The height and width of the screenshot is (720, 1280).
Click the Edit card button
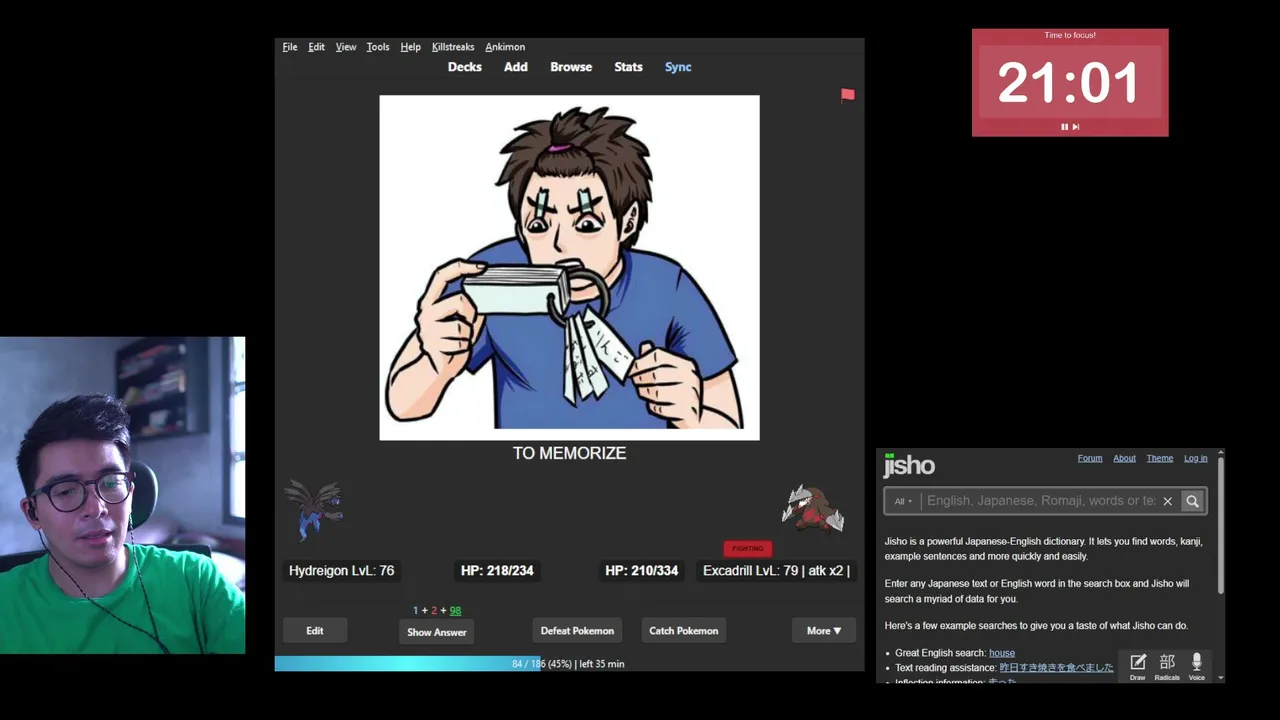[x=315, y=631]
